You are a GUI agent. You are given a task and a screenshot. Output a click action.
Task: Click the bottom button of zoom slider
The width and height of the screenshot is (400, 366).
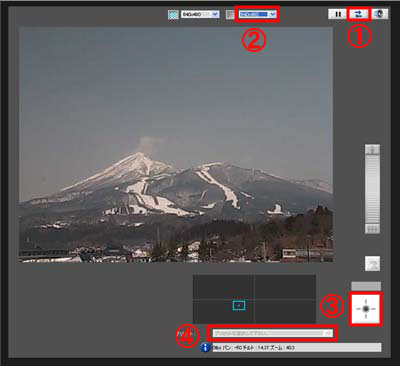(x=372, y=229)
